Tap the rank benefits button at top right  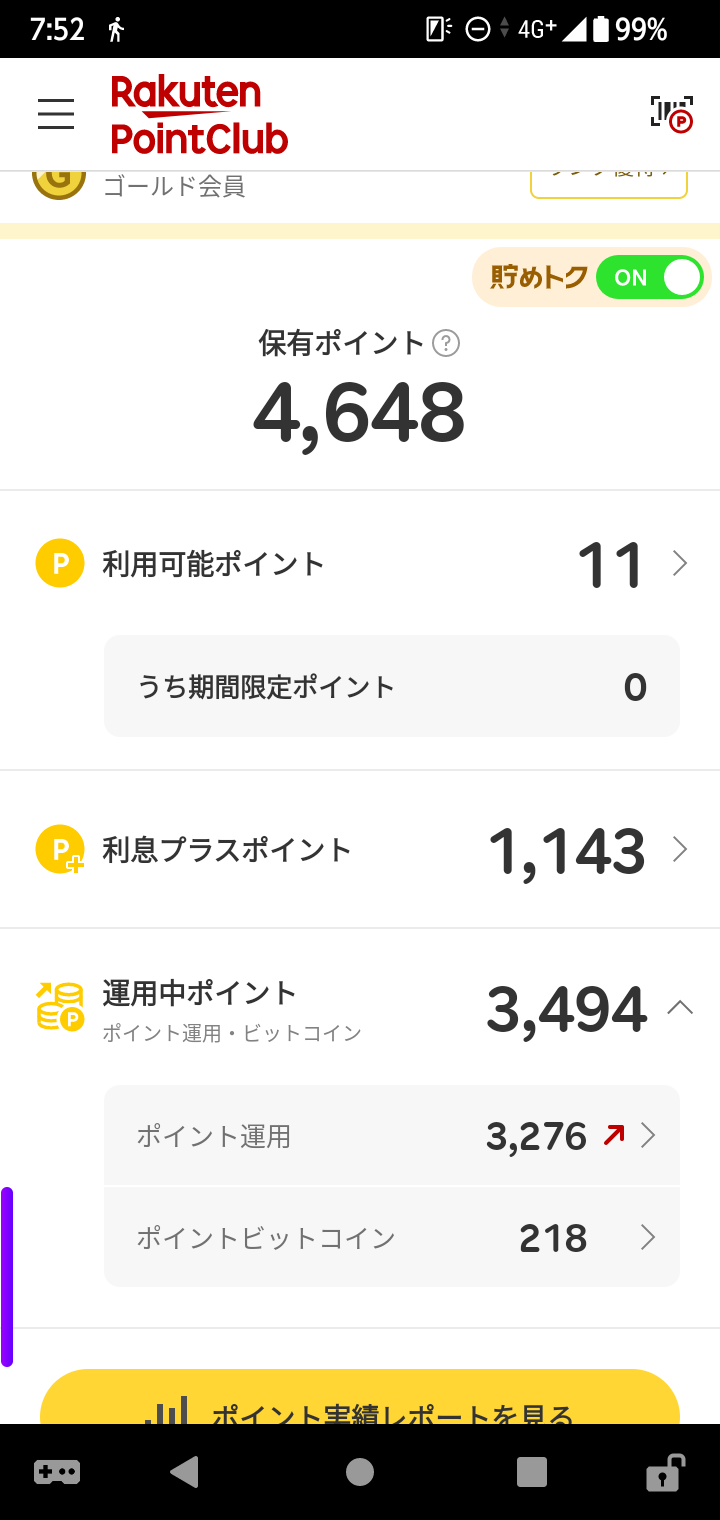pyautogui.click(x=609, y=185)
